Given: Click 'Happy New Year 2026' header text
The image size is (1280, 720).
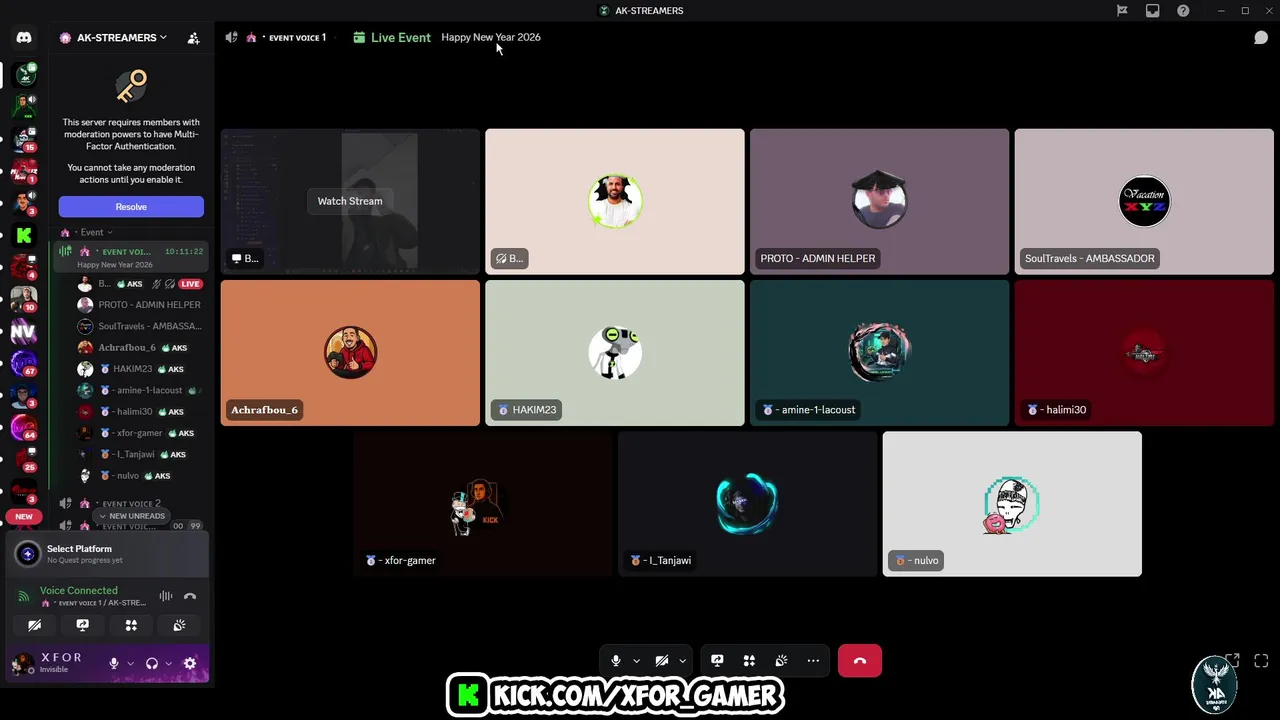Looking at the screenshot, I should 491,38.
